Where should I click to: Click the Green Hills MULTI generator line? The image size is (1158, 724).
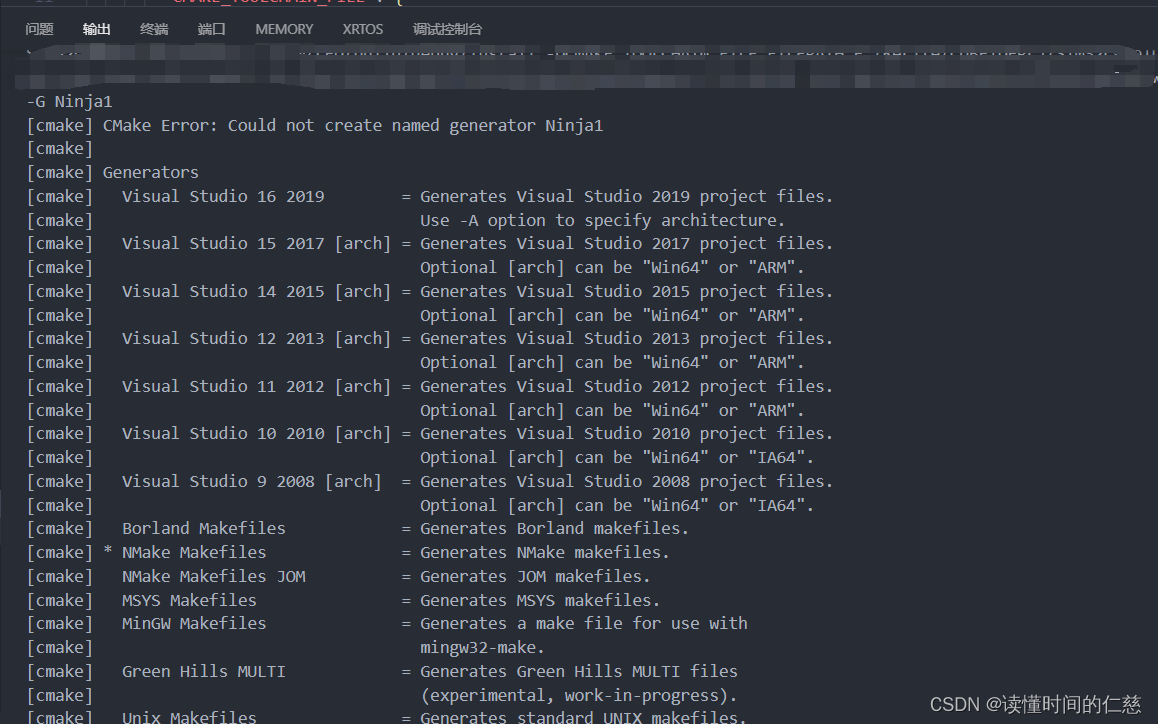[x=203, y=671]
